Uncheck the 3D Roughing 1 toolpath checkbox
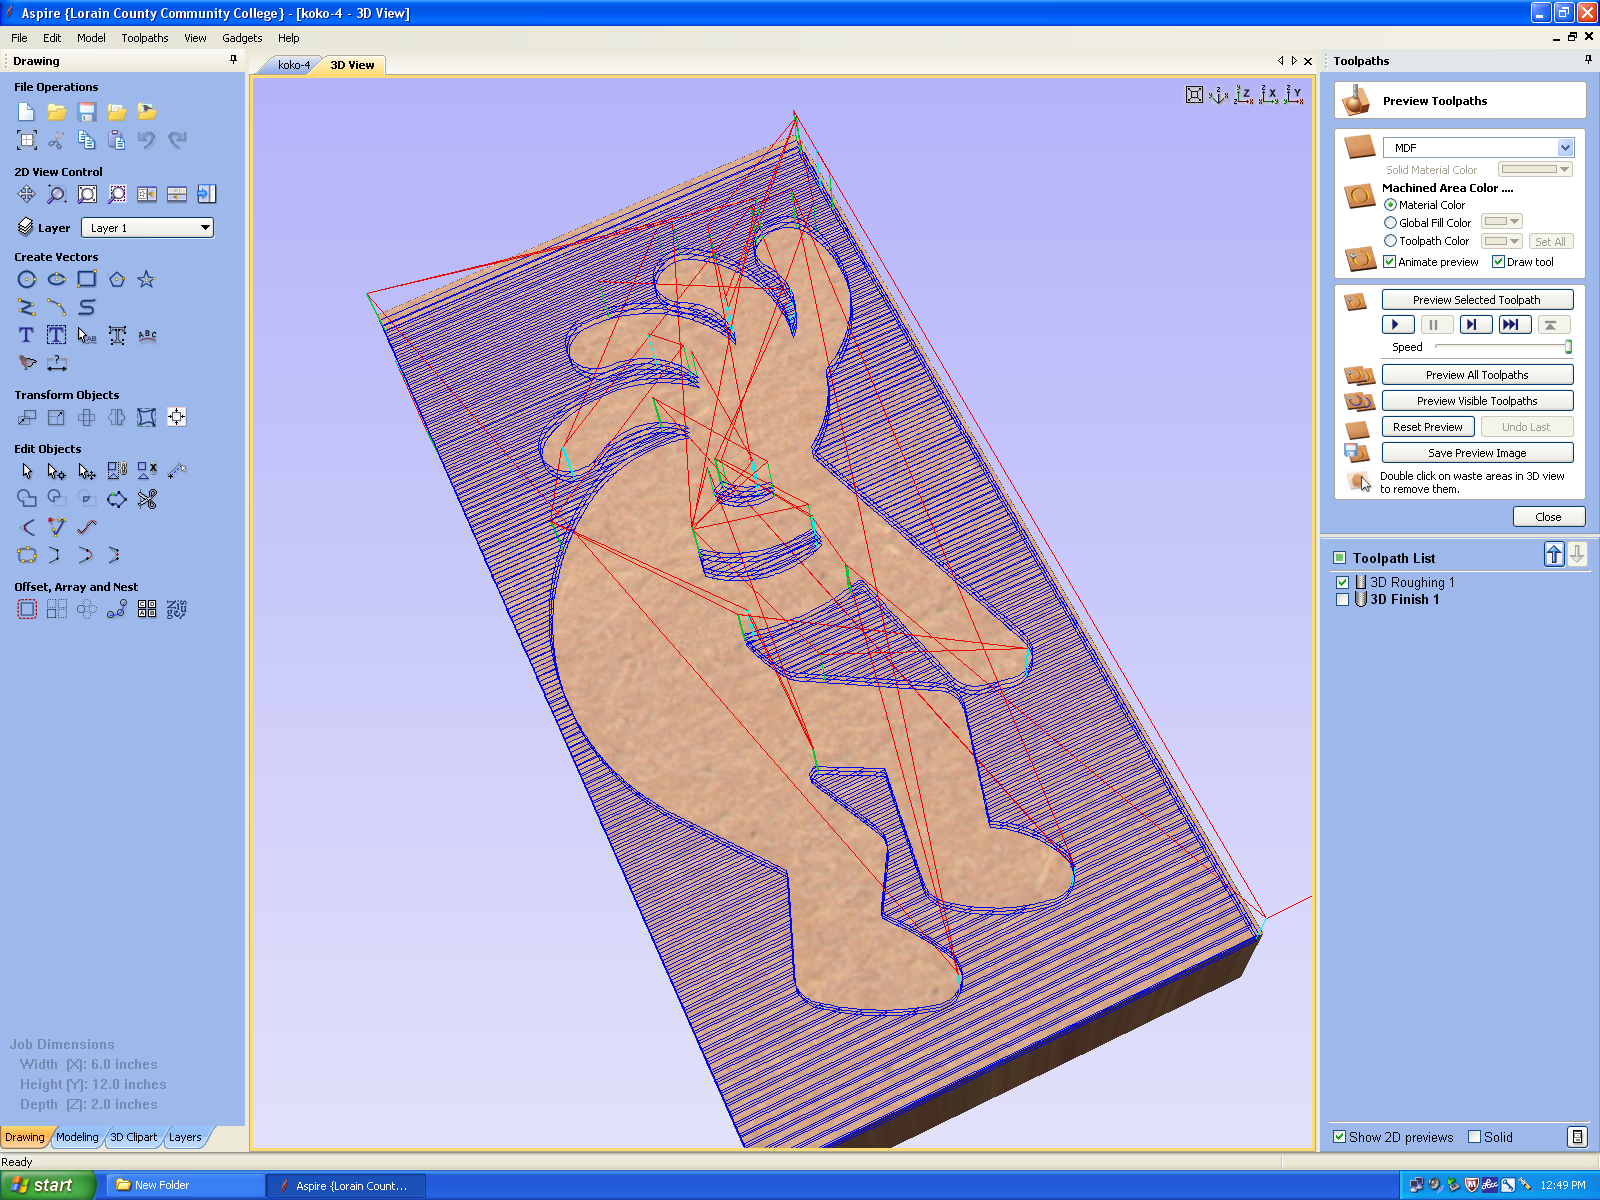The height and width of the screenshot is (1200, 1600). click(1343, 582)
